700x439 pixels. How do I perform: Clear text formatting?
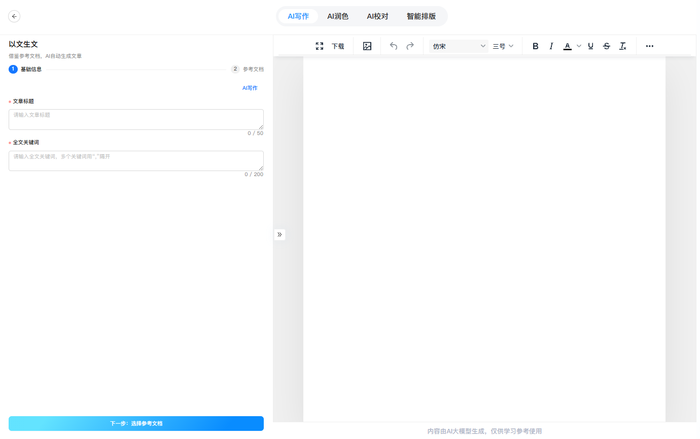pyautogui.click(x=622, y=46)
